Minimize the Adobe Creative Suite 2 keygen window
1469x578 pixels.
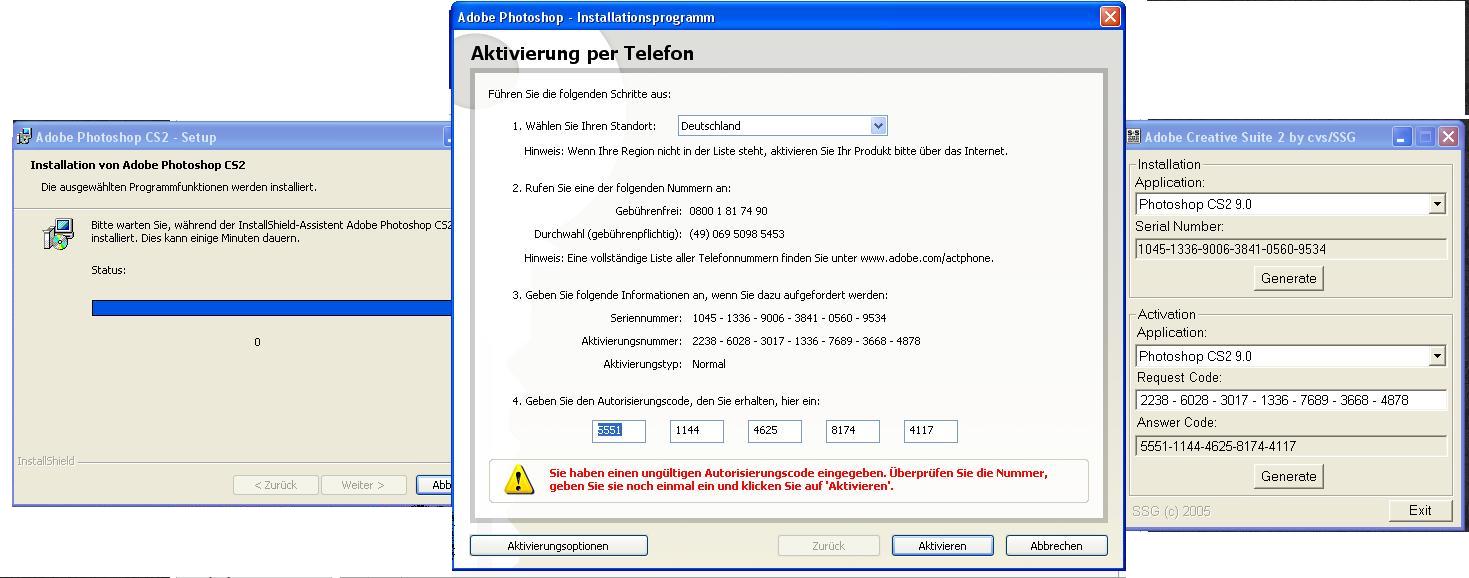1402,137
